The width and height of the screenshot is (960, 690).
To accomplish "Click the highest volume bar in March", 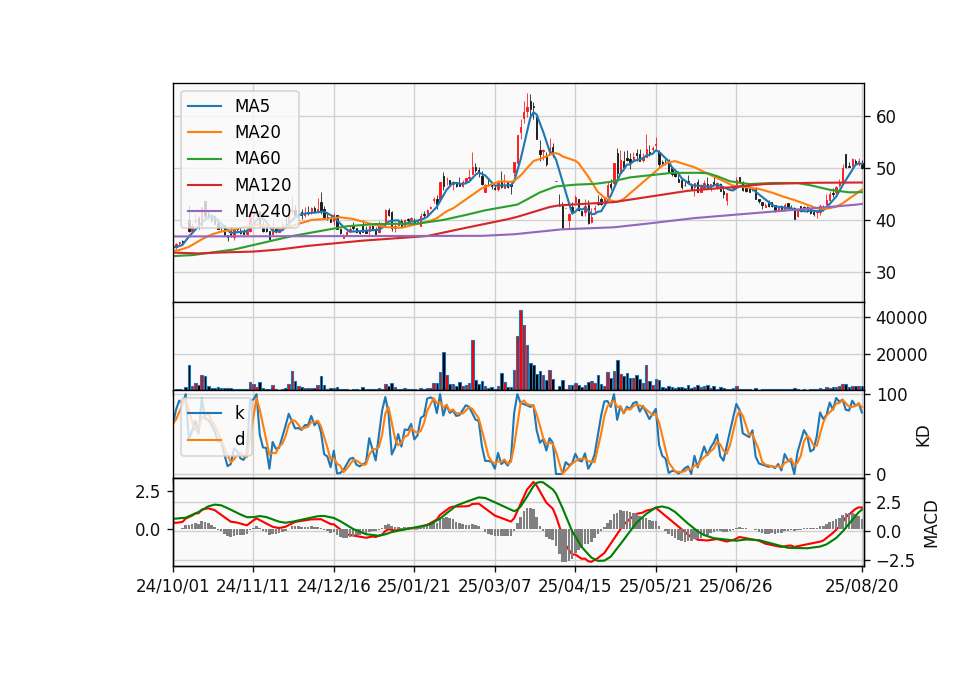I will tap(521, 350).
